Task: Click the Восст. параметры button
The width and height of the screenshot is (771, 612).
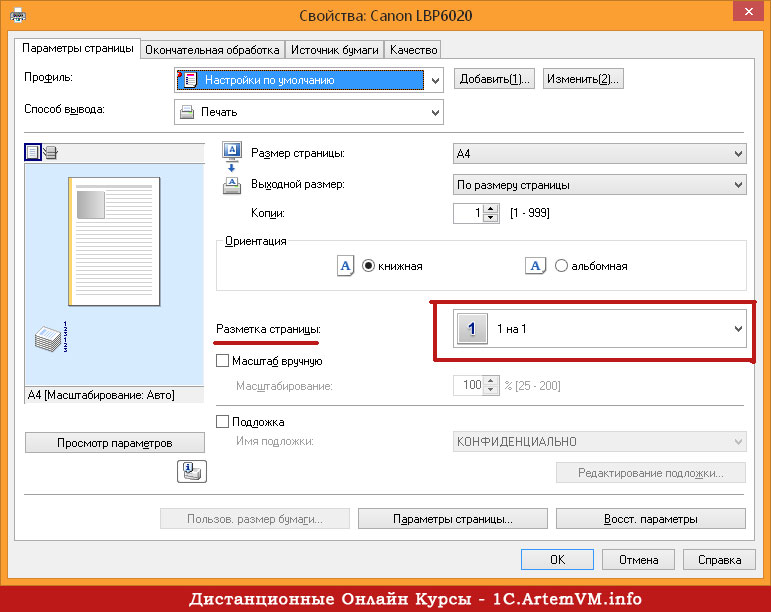Action: (x=650, y=519)
